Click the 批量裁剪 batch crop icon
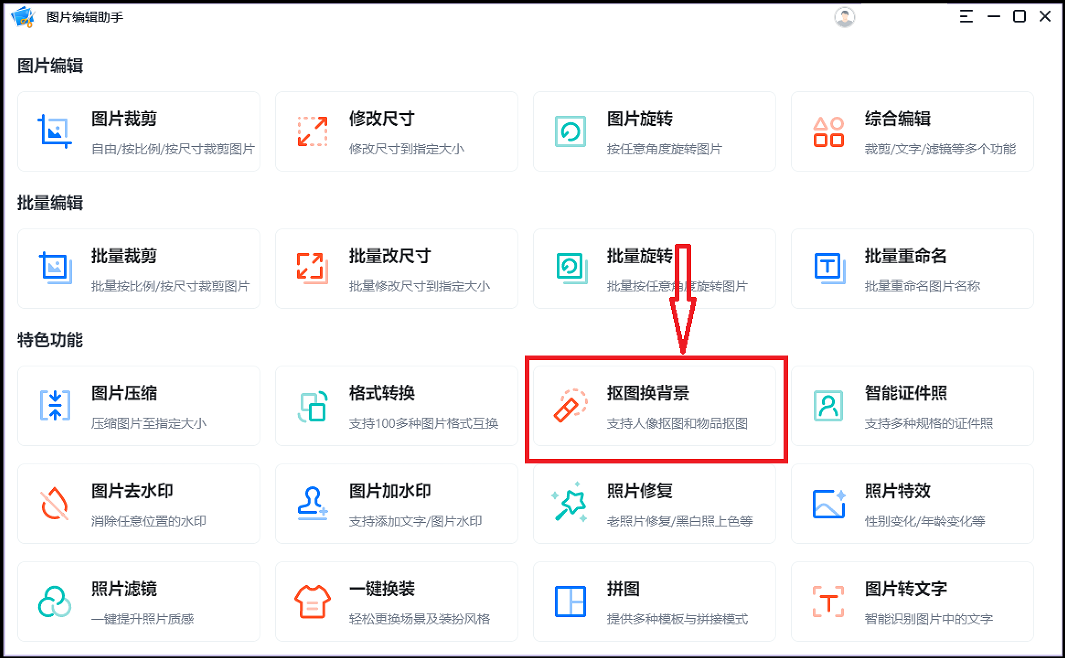1065x658 pixels. (55, 268)
